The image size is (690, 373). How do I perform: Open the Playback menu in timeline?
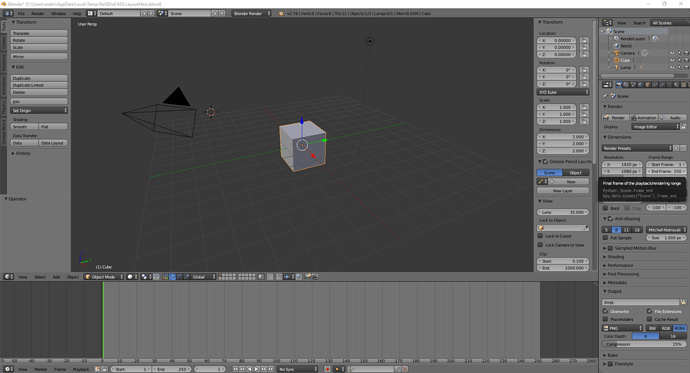click(81, 369)
